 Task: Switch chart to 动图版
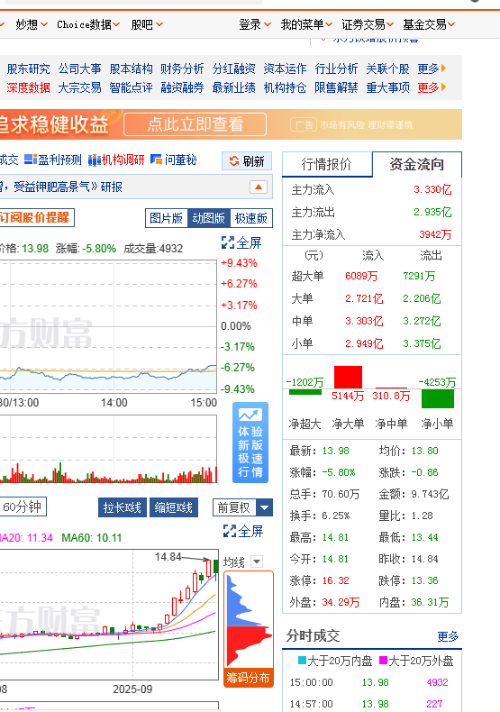(209, 218)
